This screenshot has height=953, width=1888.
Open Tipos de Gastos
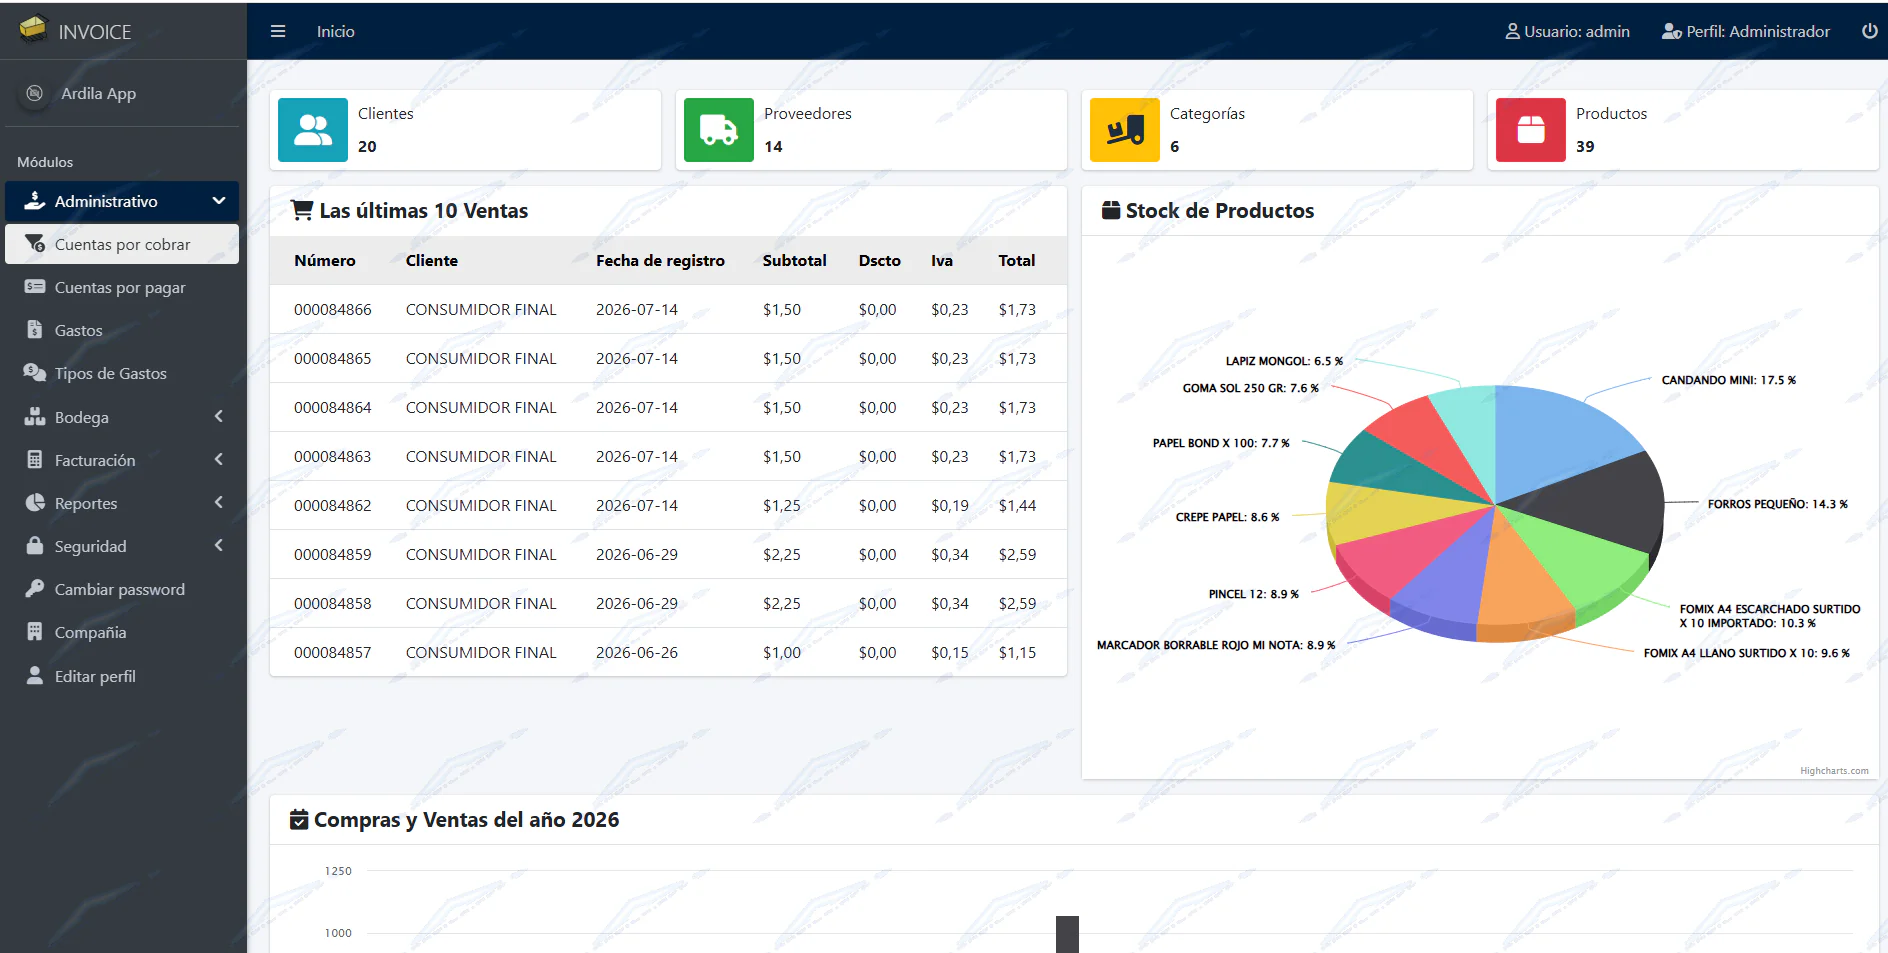[x=122, y=373]
